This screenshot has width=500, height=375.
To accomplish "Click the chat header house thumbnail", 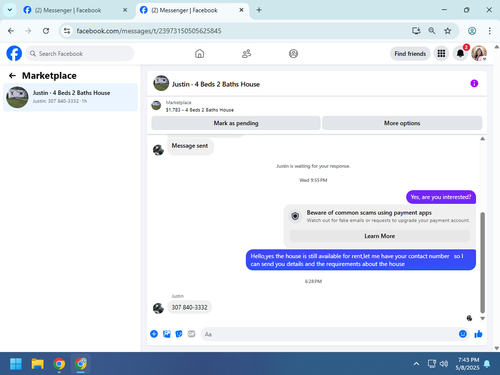I will coord(161,83).
